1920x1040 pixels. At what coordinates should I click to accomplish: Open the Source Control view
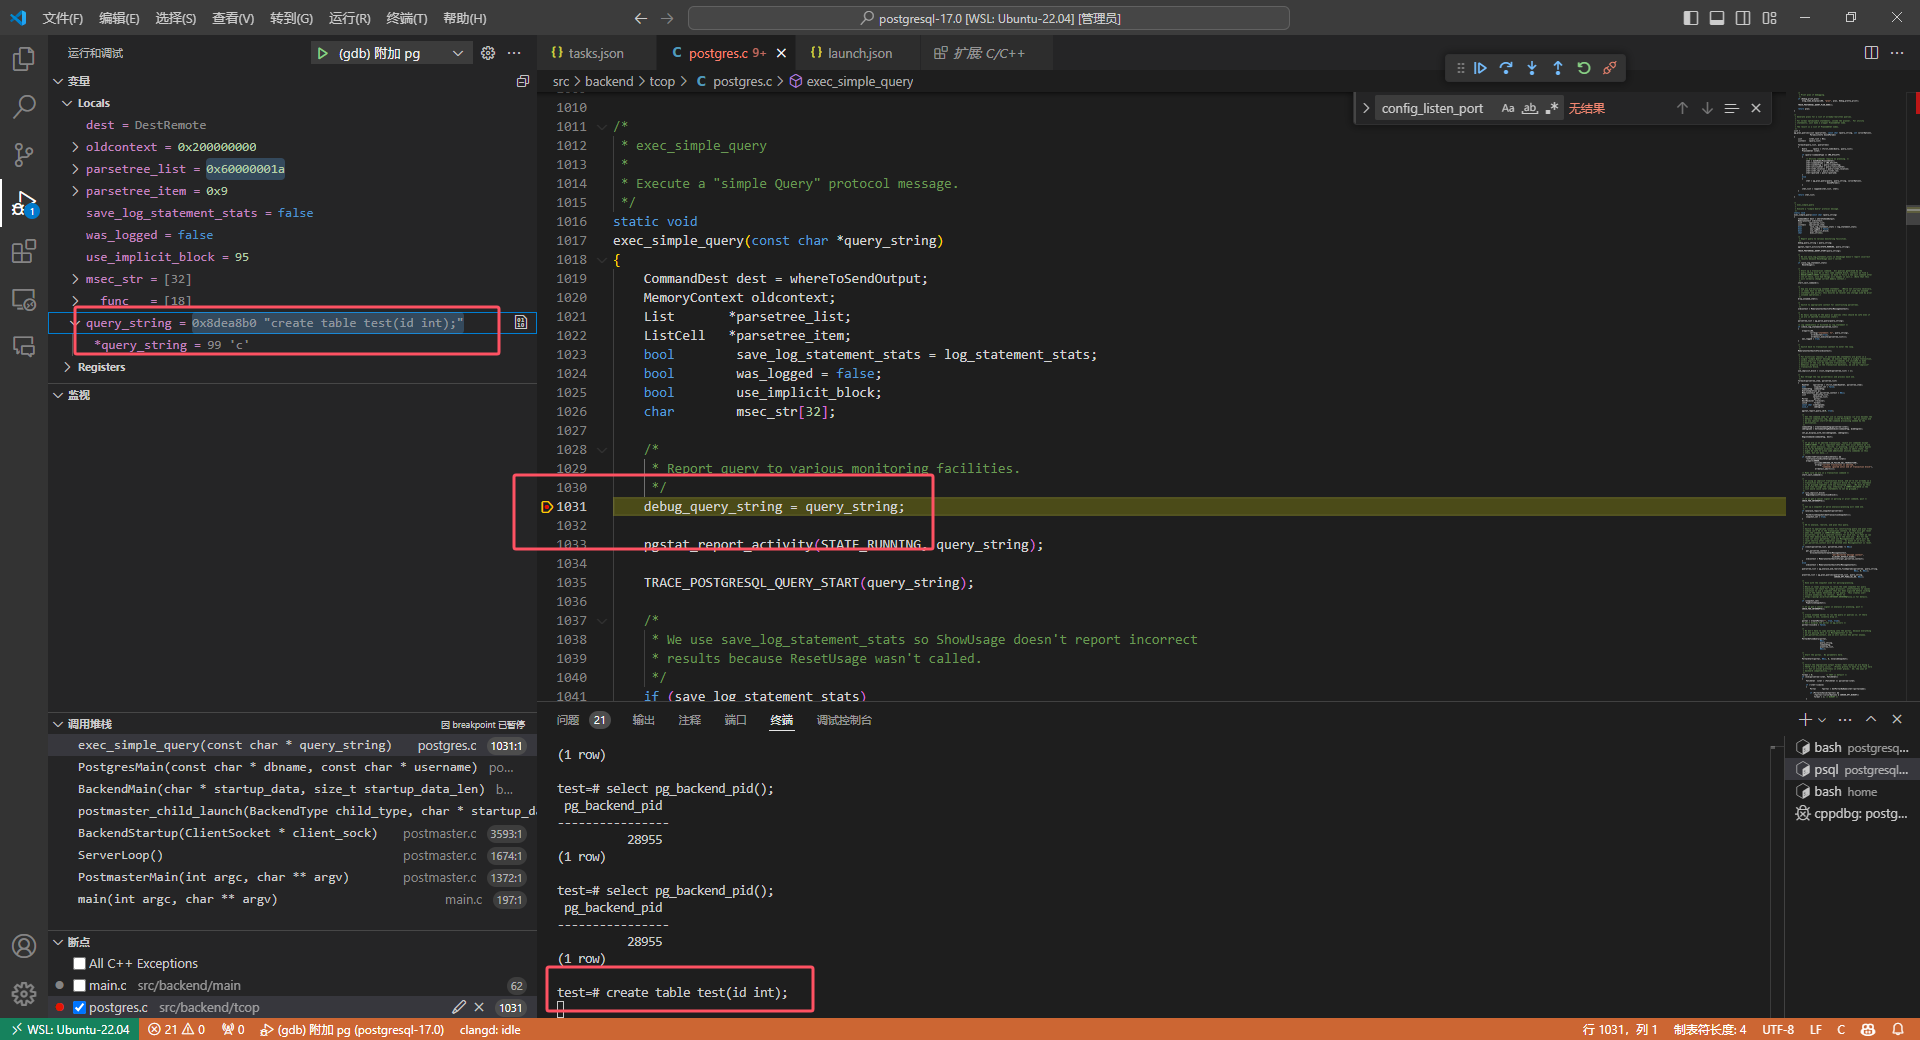[x=24, y=154]
